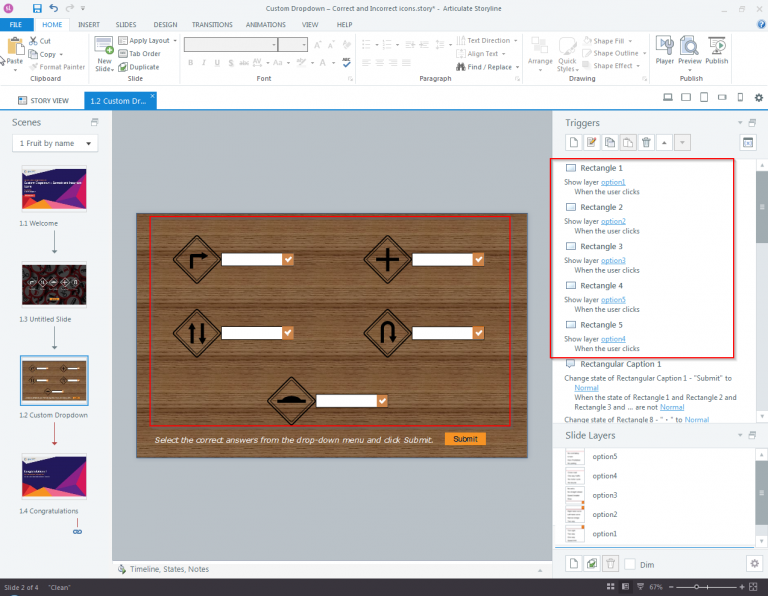Click the checkbox beside the crossroad sign field

point(478,260)
